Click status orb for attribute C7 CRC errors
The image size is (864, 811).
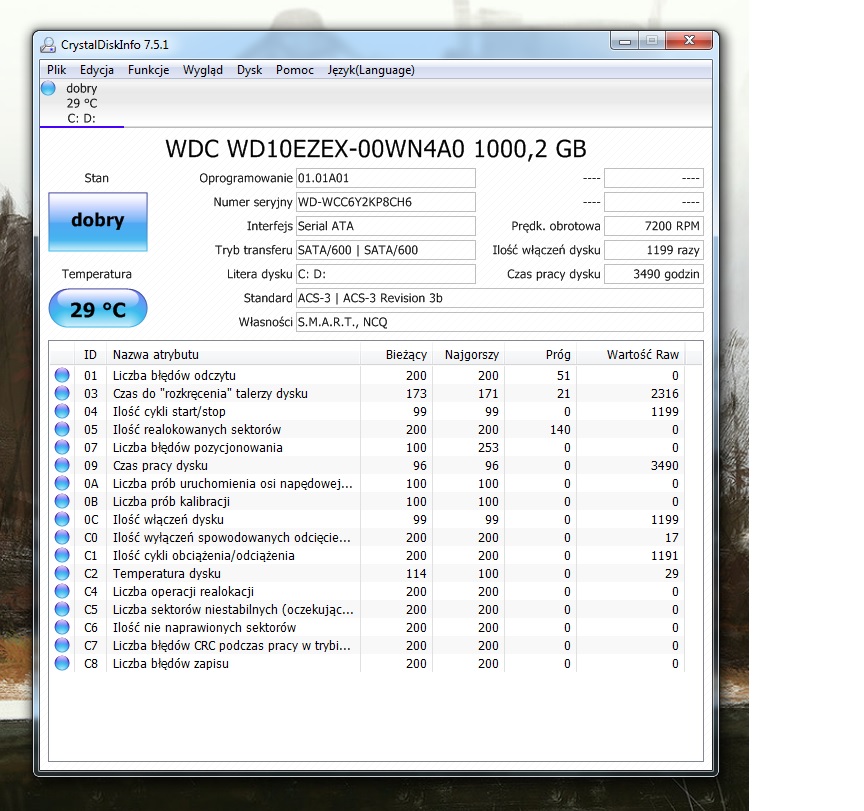tap(62, 645)
